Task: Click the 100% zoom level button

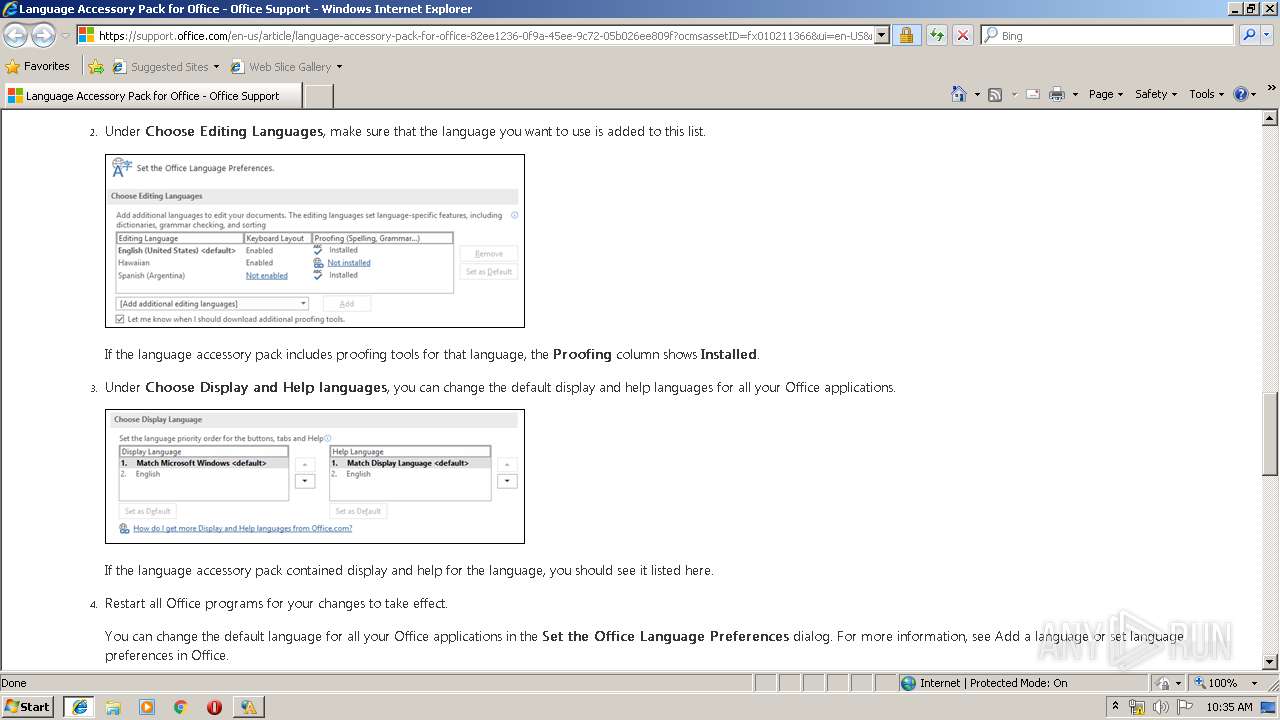Action: coord(1216,683)
